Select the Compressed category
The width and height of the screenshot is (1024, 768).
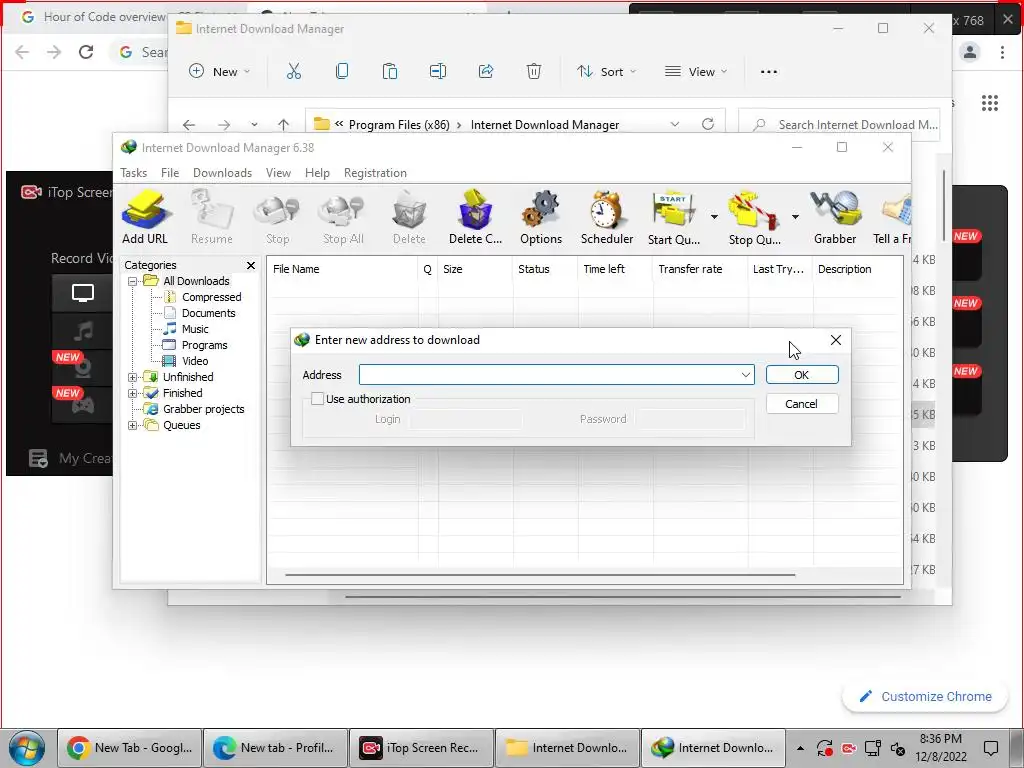click(x=211, y=297)
